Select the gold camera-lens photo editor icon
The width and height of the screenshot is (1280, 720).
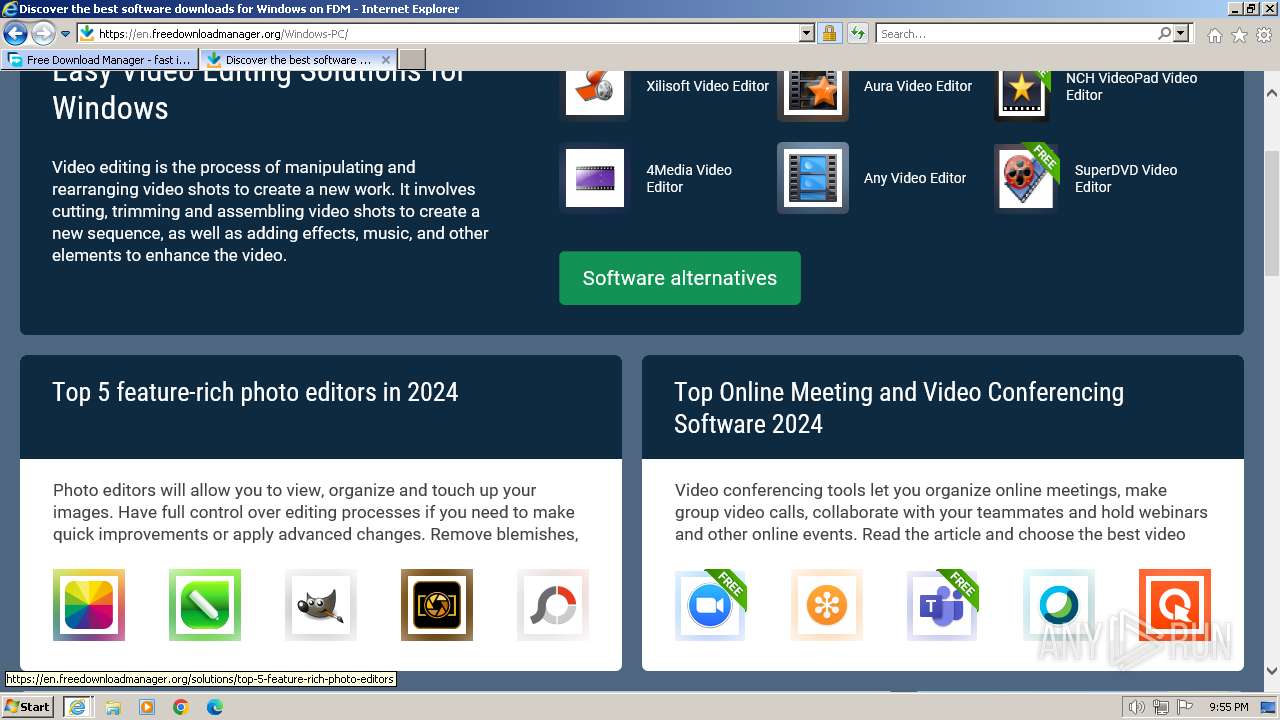[x=437, y=605]
